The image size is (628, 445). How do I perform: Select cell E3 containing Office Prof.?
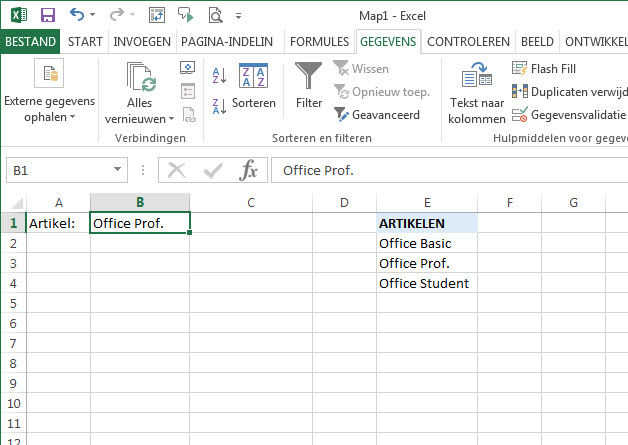[427, 263]
